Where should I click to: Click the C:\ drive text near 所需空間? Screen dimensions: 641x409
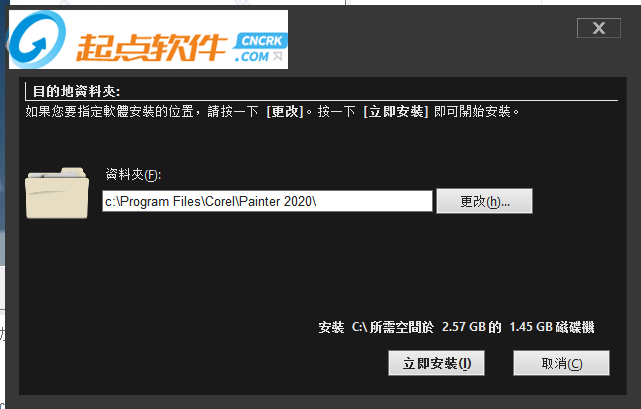(x=359, y=327)
